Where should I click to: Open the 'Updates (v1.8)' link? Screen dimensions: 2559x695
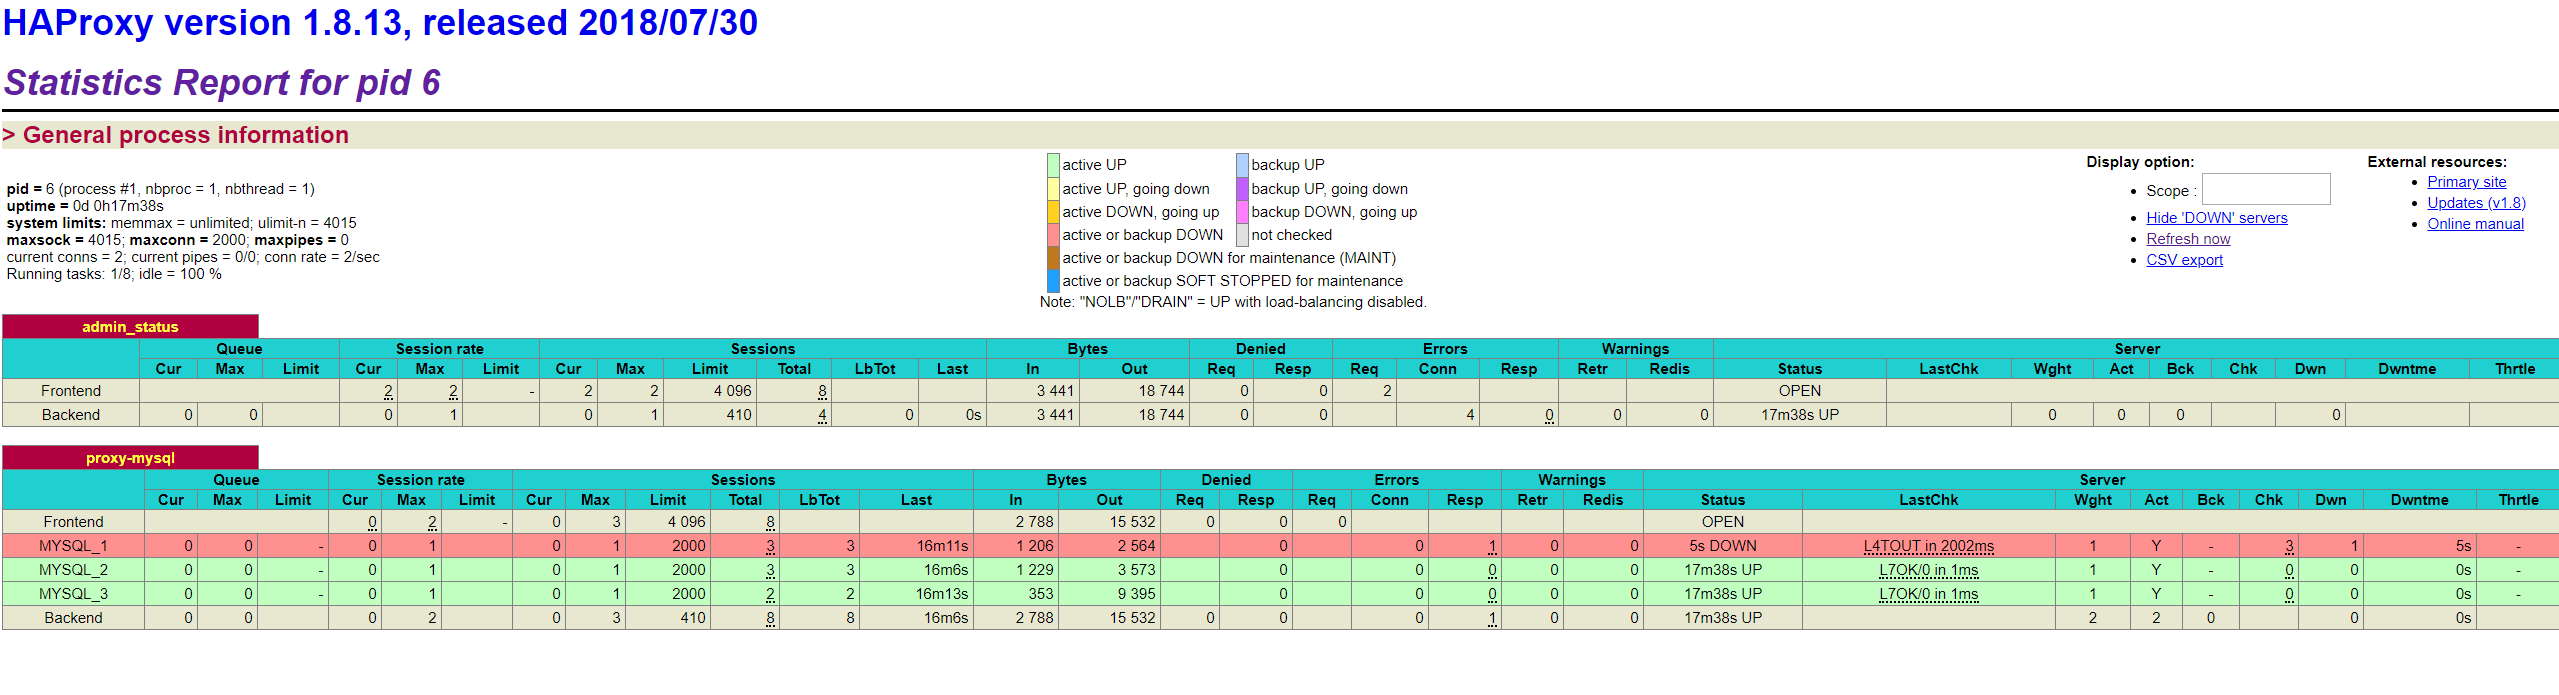2476,203
